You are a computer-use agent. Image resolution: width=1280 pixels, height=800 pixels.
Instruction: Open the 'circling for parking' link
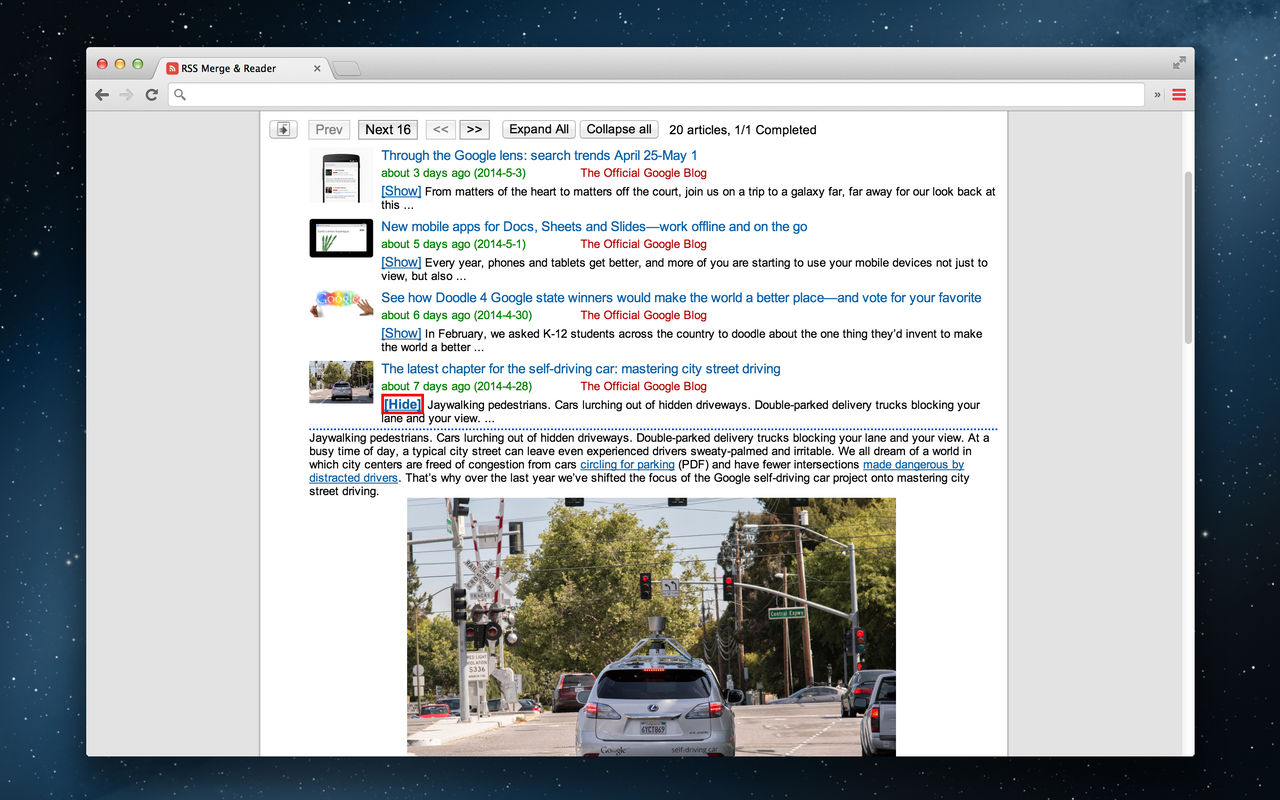[627, 464]
